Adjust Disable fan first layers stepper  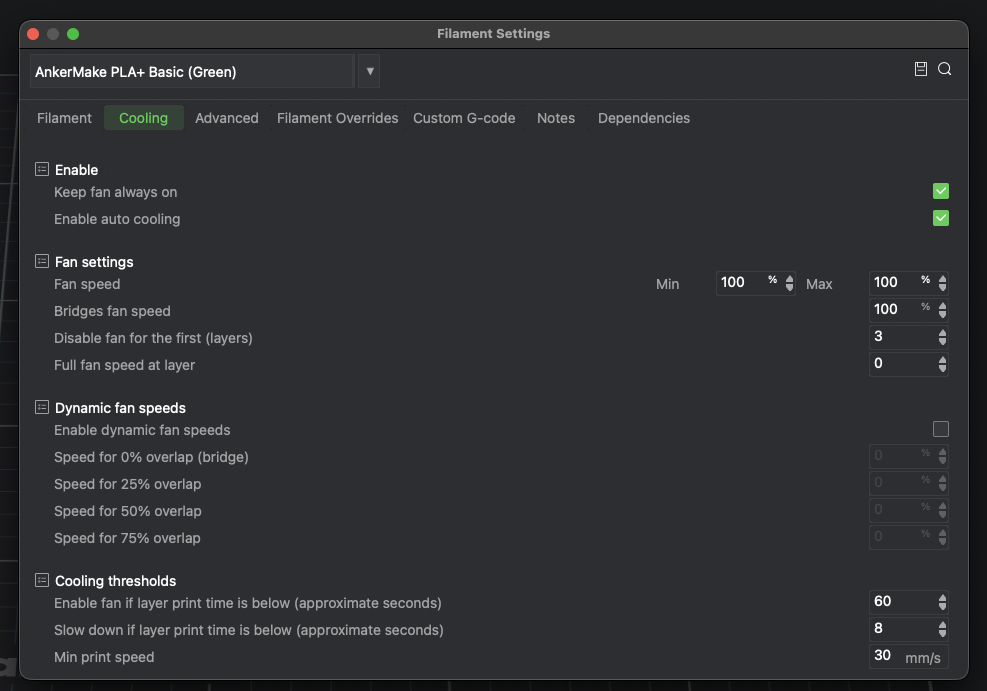pyautogui.click(x=942, y=337)
